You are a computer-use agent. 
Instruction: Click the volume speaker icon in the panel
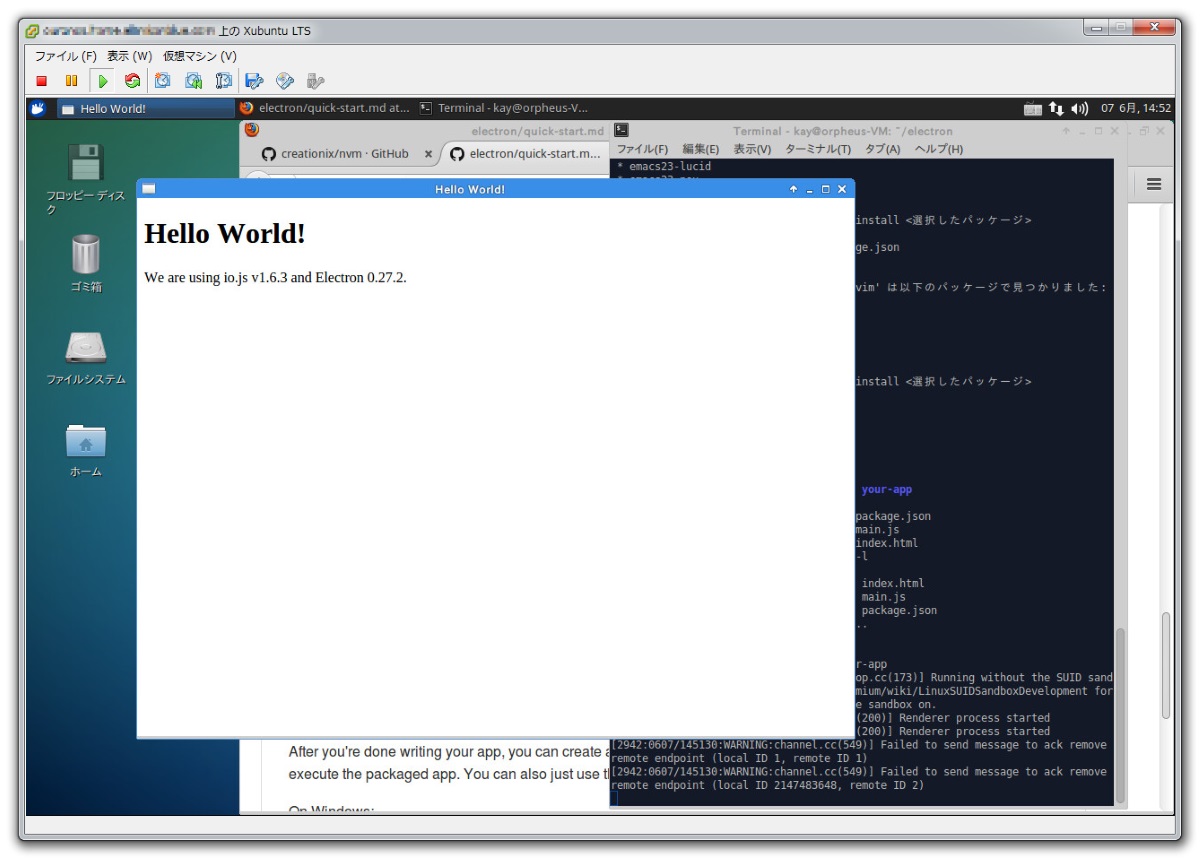1079,108
